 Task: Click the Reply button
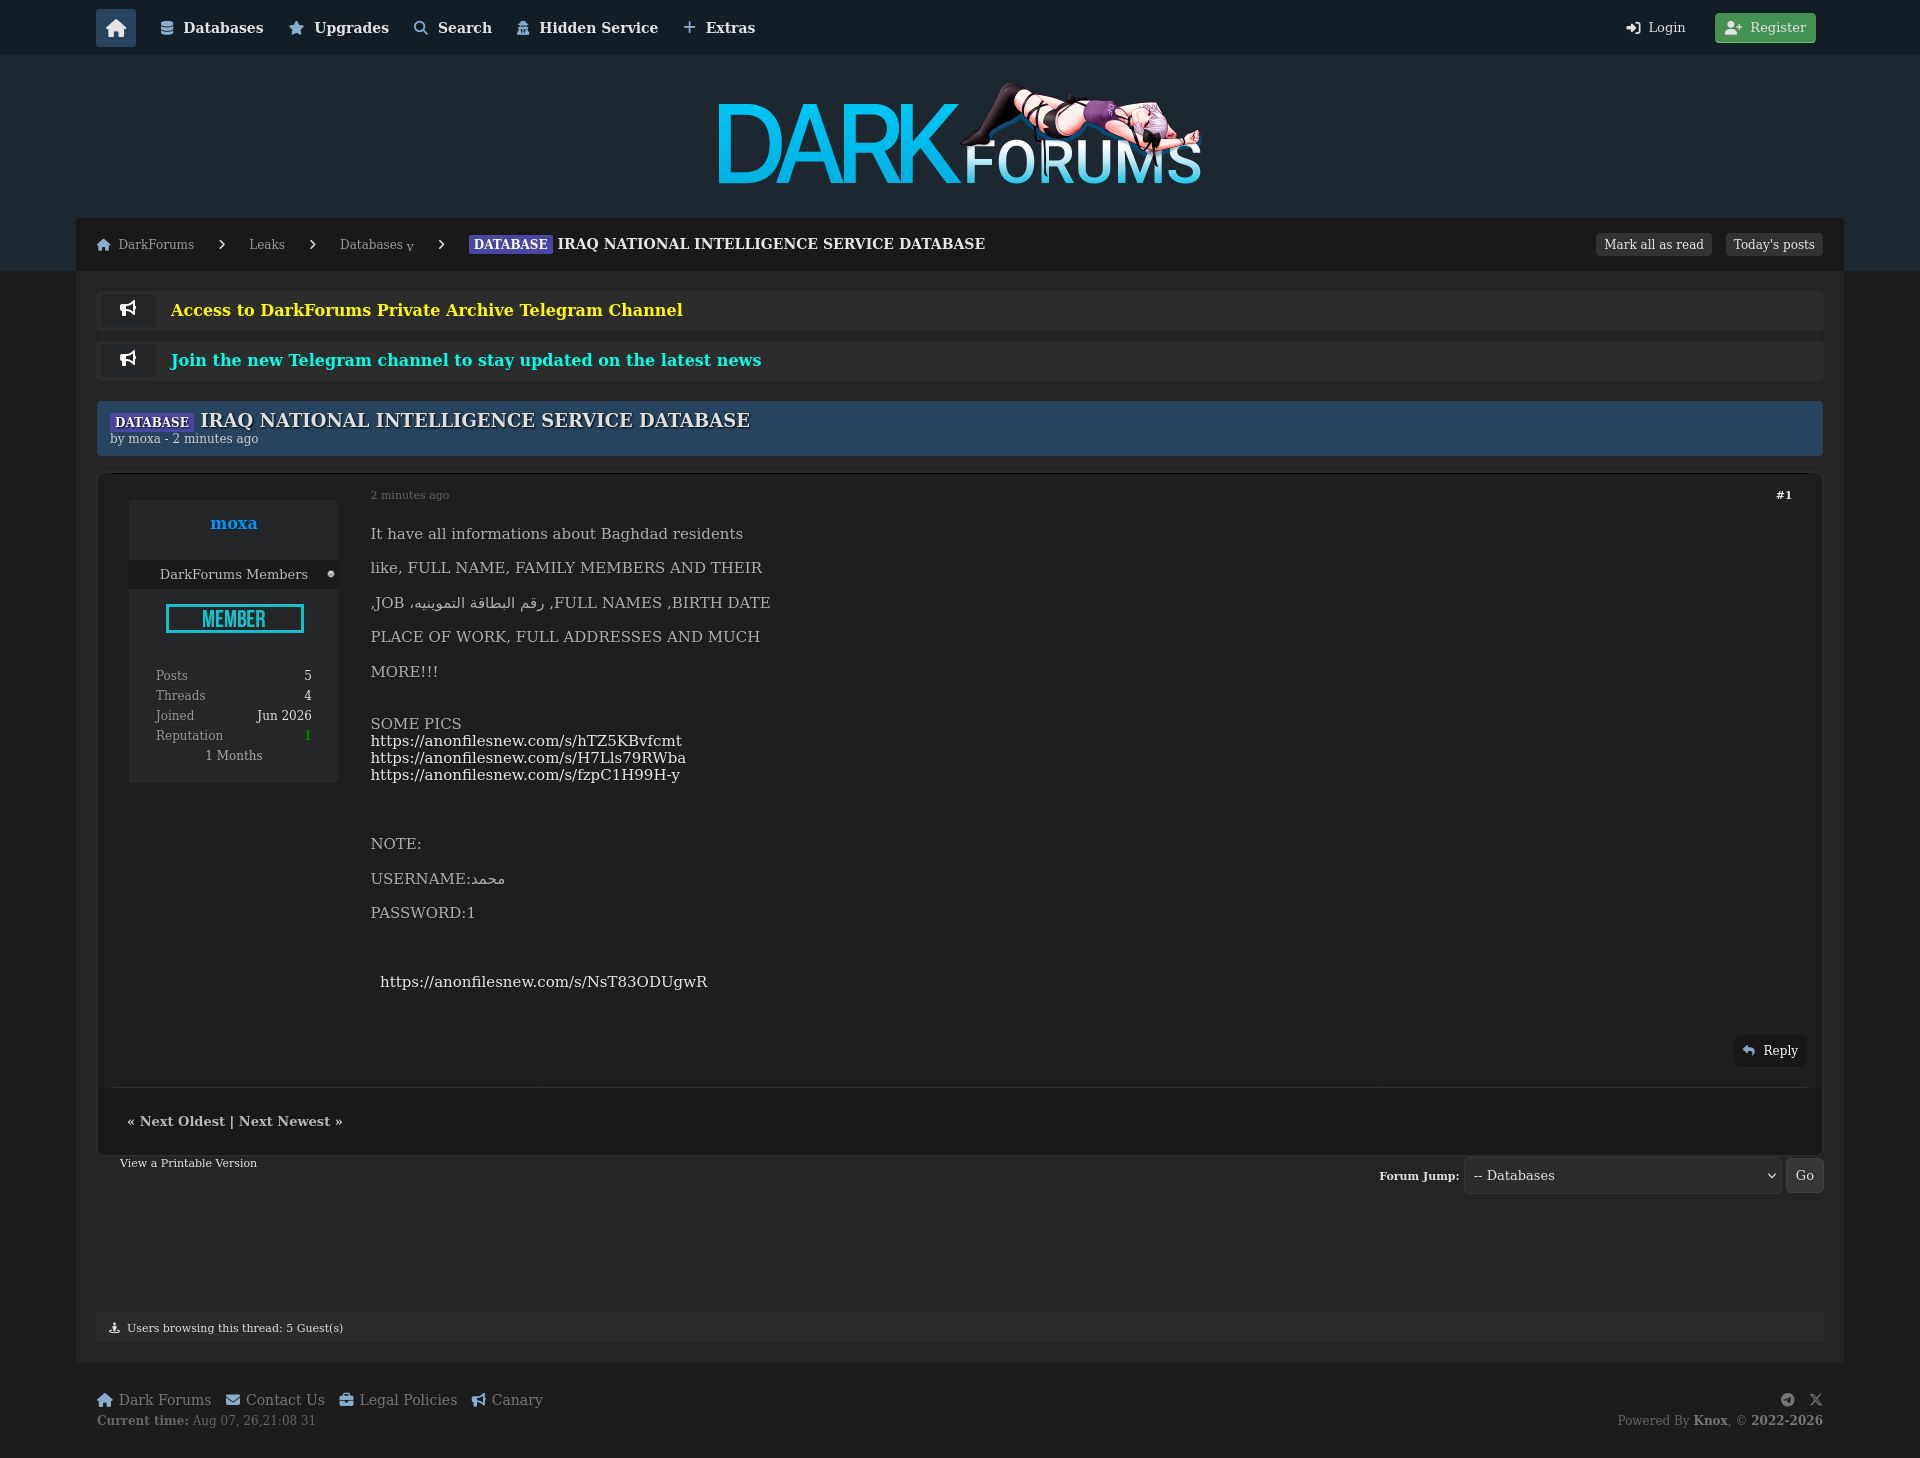pos(1770,1051)
